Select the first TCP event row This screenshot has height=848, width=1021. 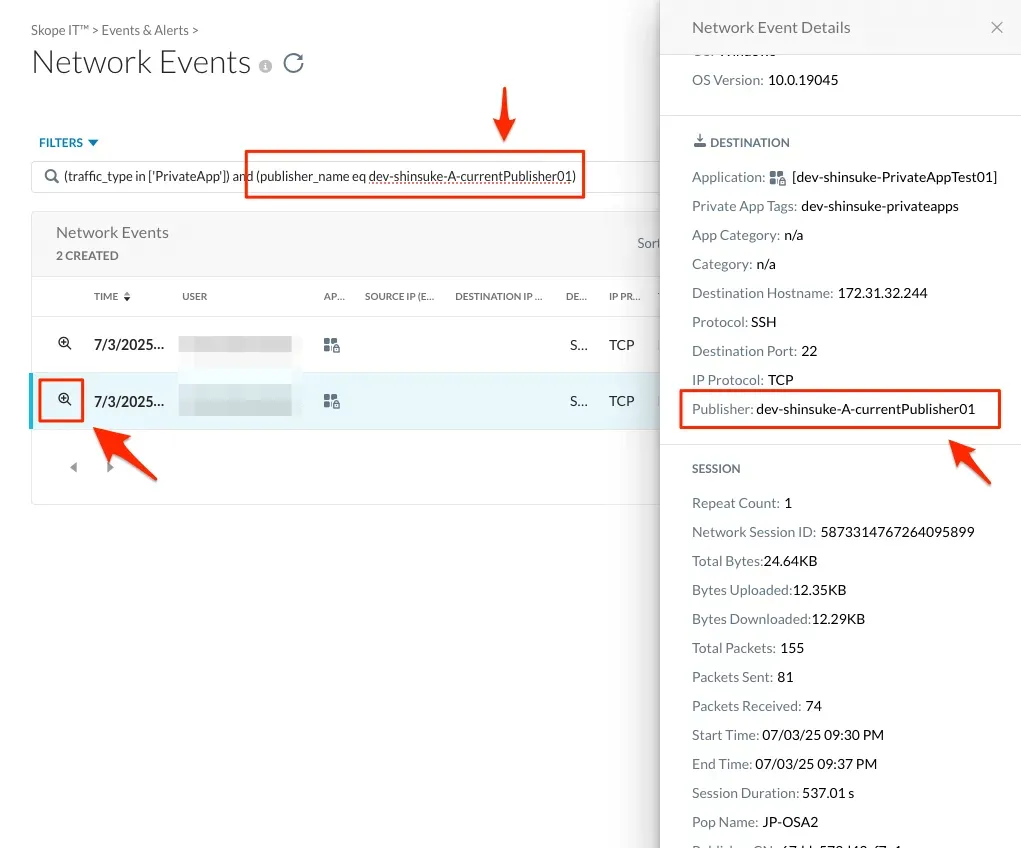tap(621, 345)
